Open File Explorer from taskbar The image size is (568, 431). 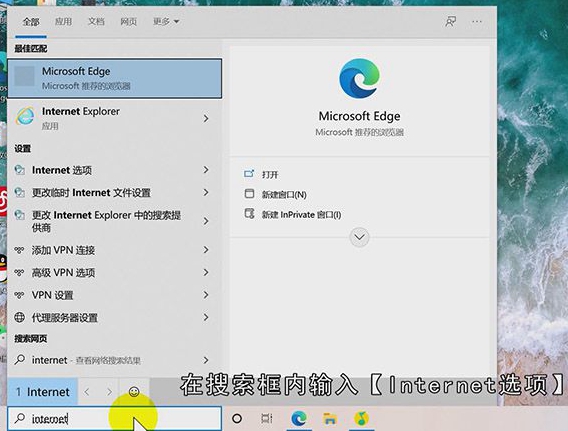coord(330,419)
